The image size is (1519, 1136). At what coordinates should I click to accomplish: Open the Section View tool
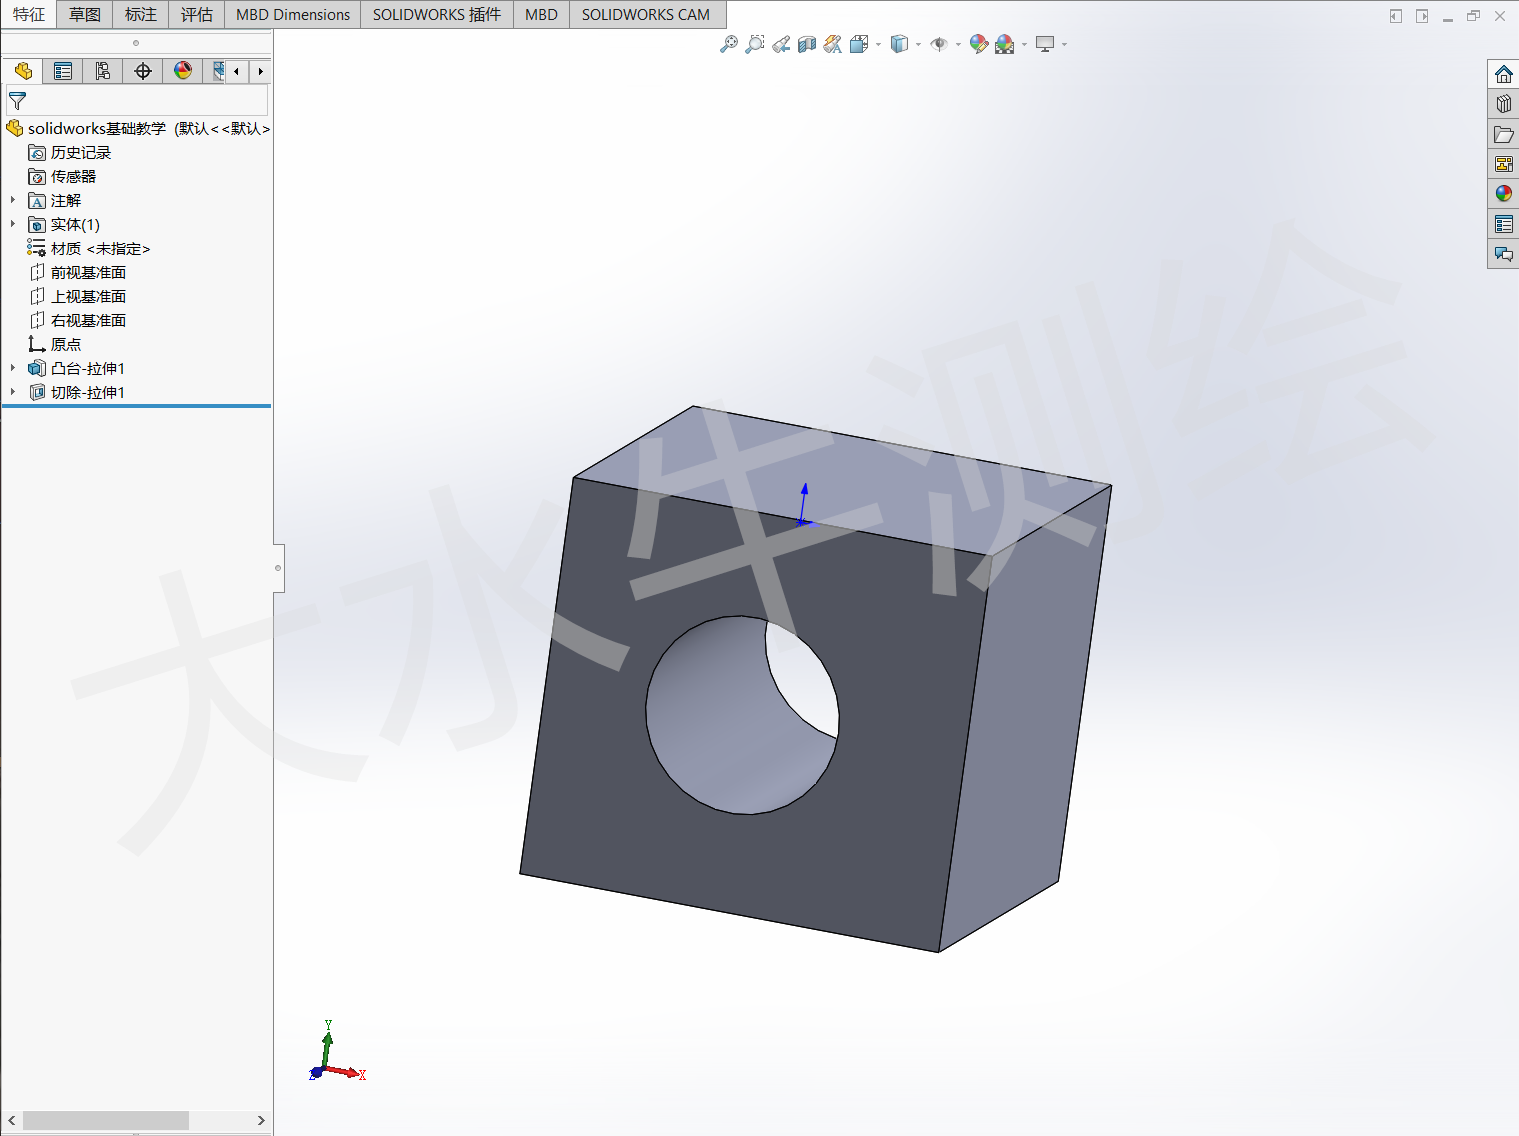pos(806,44)
